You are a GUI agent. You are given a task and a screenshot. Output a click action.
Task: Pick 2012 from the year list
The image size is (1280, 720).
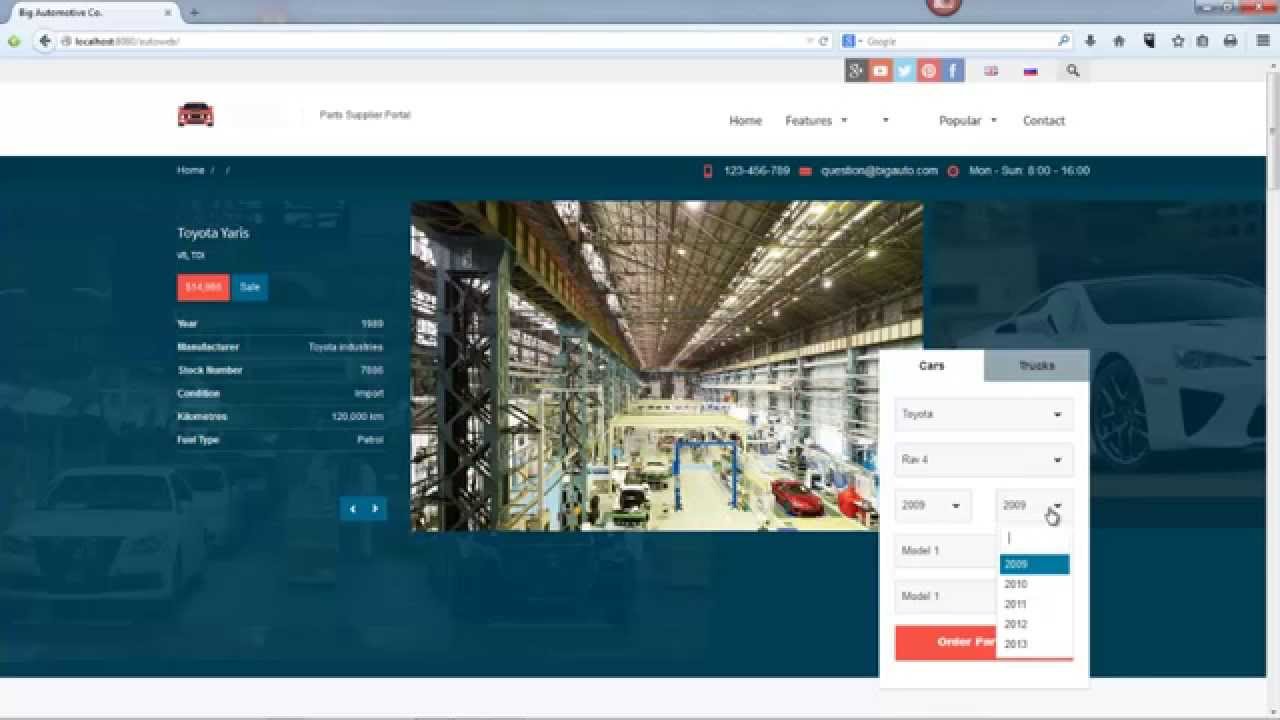pos(1035,624)
